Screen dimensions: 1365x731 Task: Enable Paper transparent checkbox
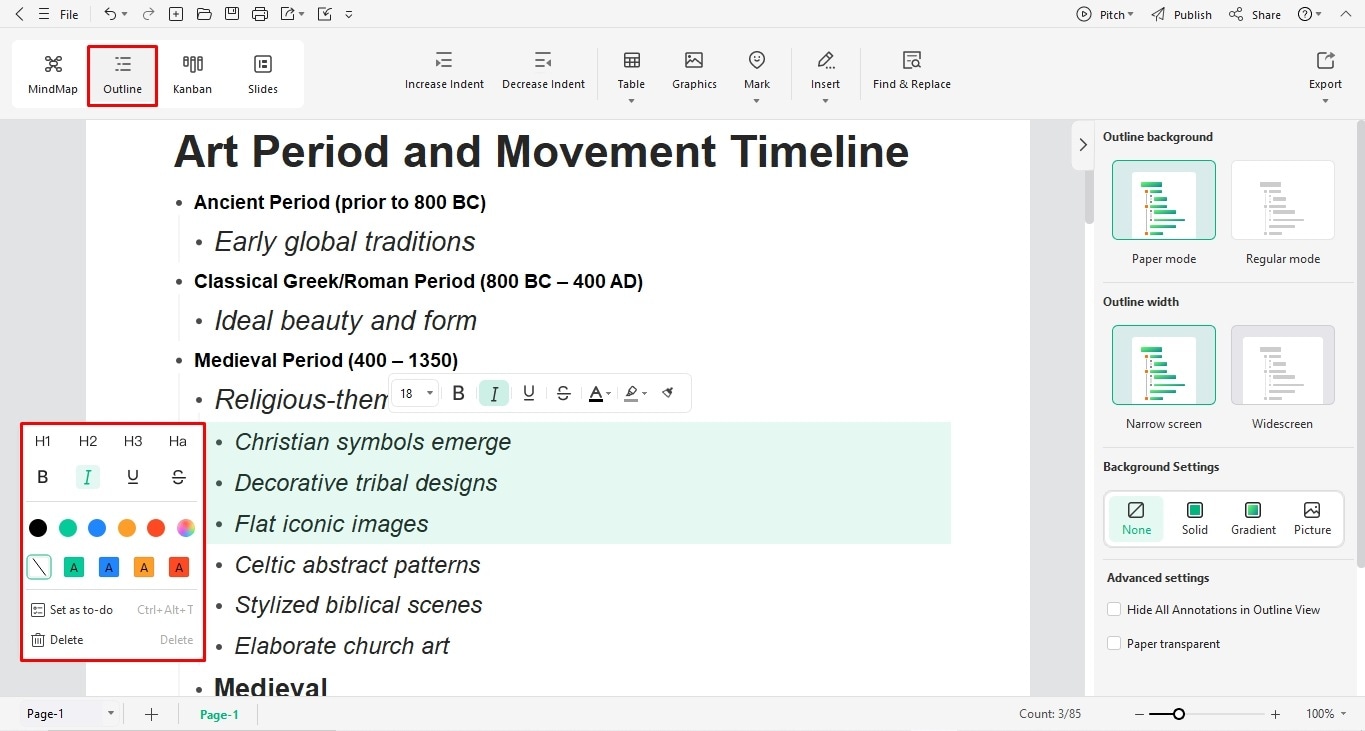pos(1114,643)
